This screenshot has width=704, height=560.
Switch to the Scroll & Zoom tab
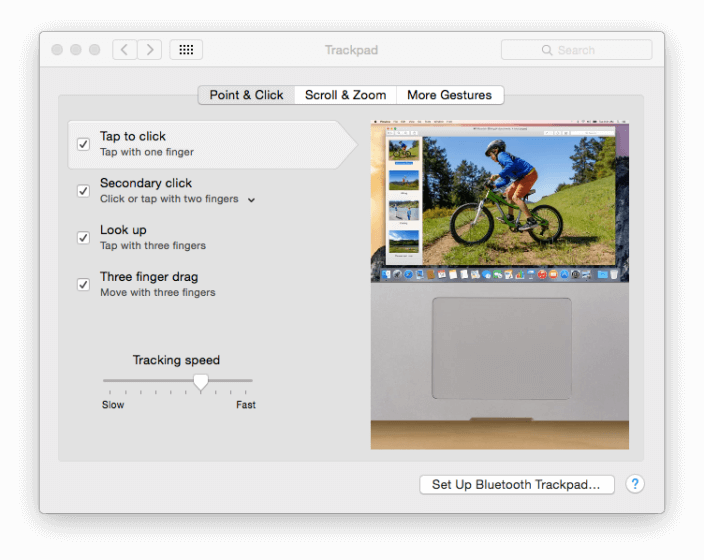(345, 95)
